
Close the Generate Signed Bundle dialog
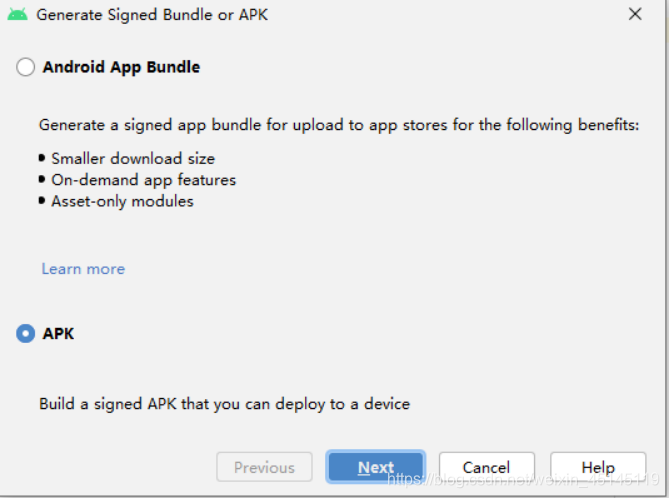pos(635,14)
